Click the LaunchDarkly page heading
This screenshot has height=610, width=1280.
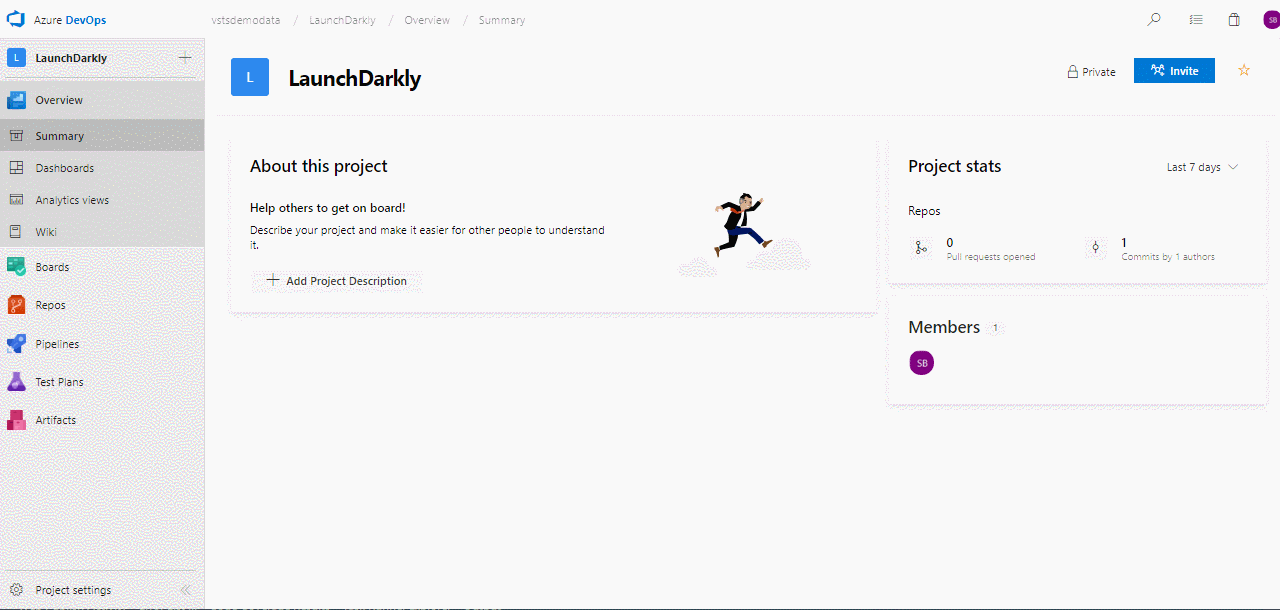(x=355, y=79)
